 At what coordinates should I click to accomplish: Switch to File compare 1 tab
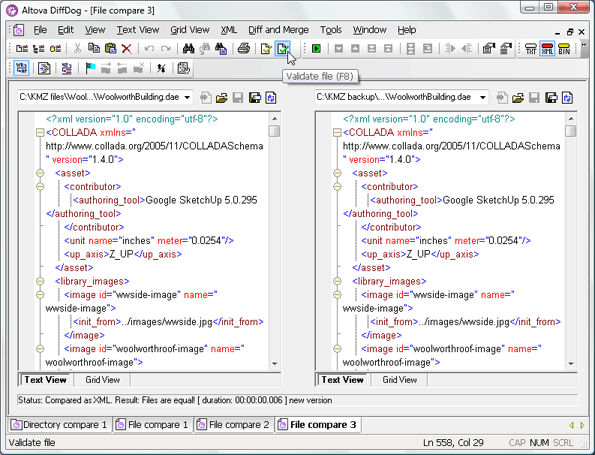pos(153,425)
